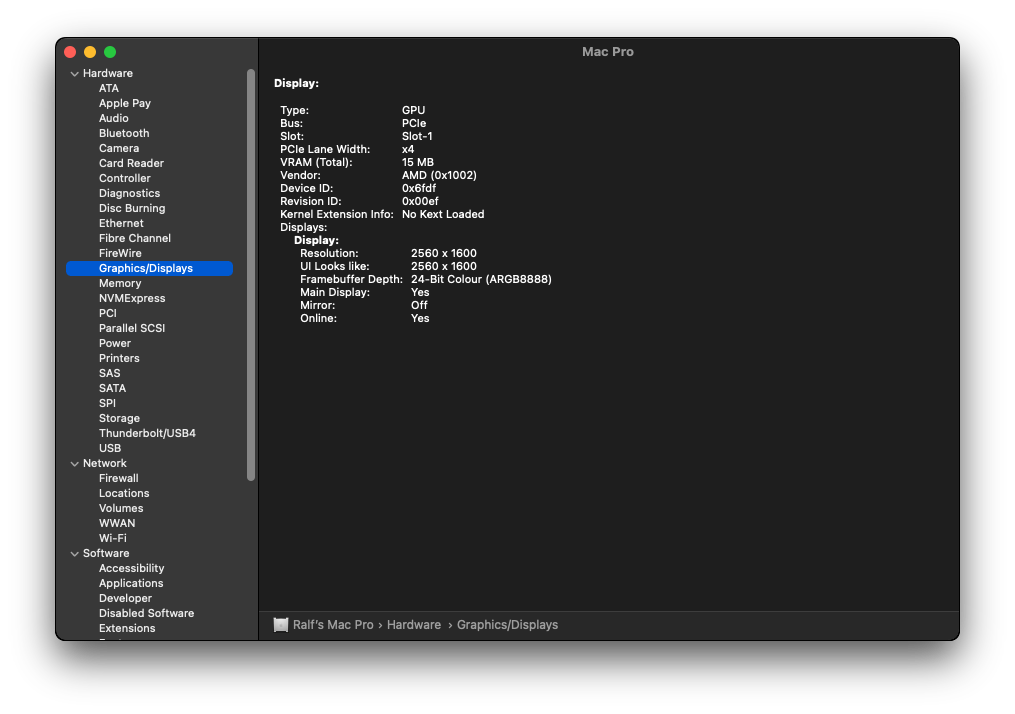Open Parallel SCSI information
The image size is (1015, 714).
pyautogui.click(x=132, y=328)
